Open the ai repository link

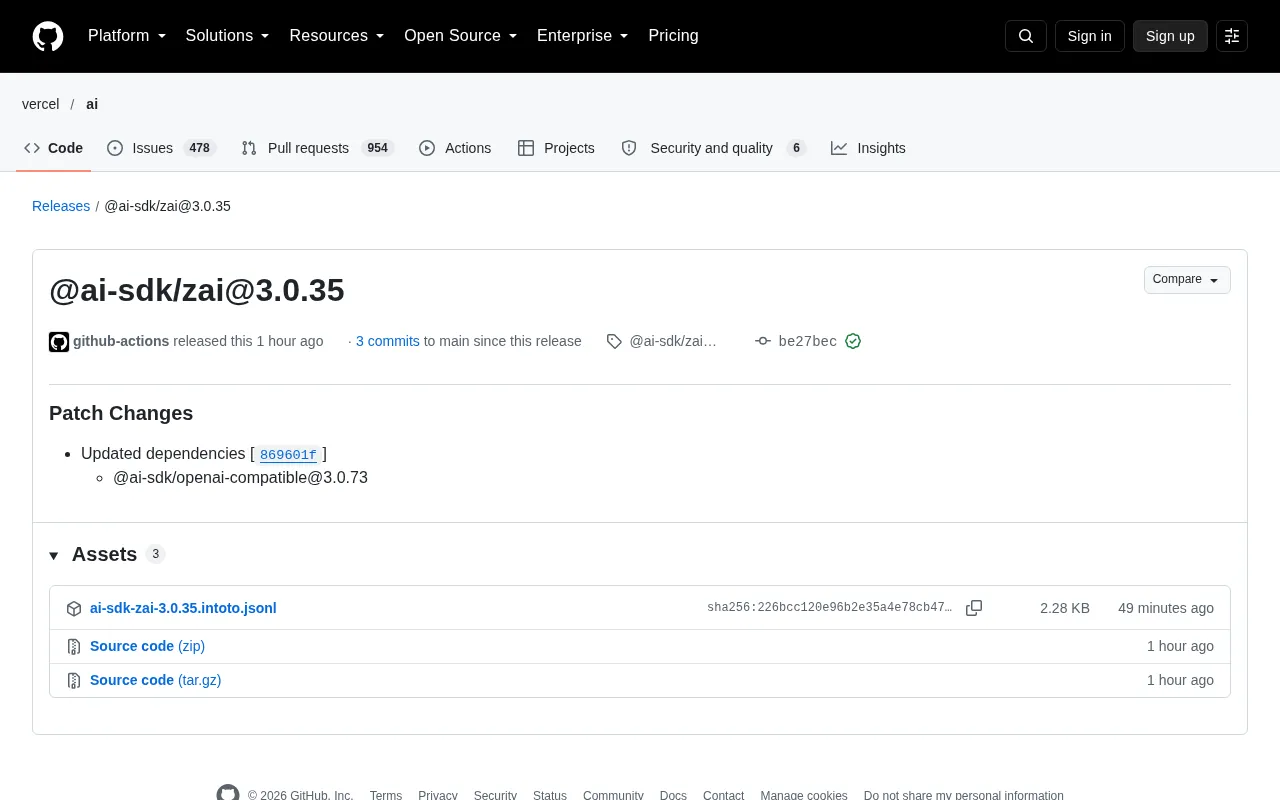coord(92,104)
